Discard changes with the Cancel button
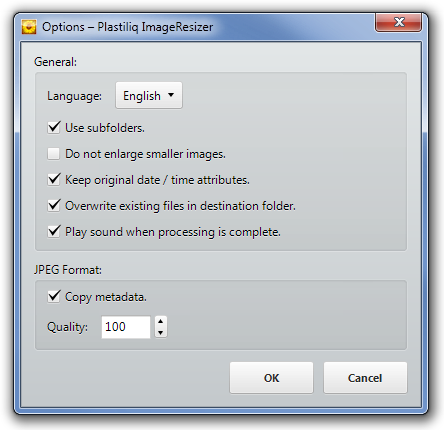Image resolution: width=444 pixels, height=430 pixels. 365,378
